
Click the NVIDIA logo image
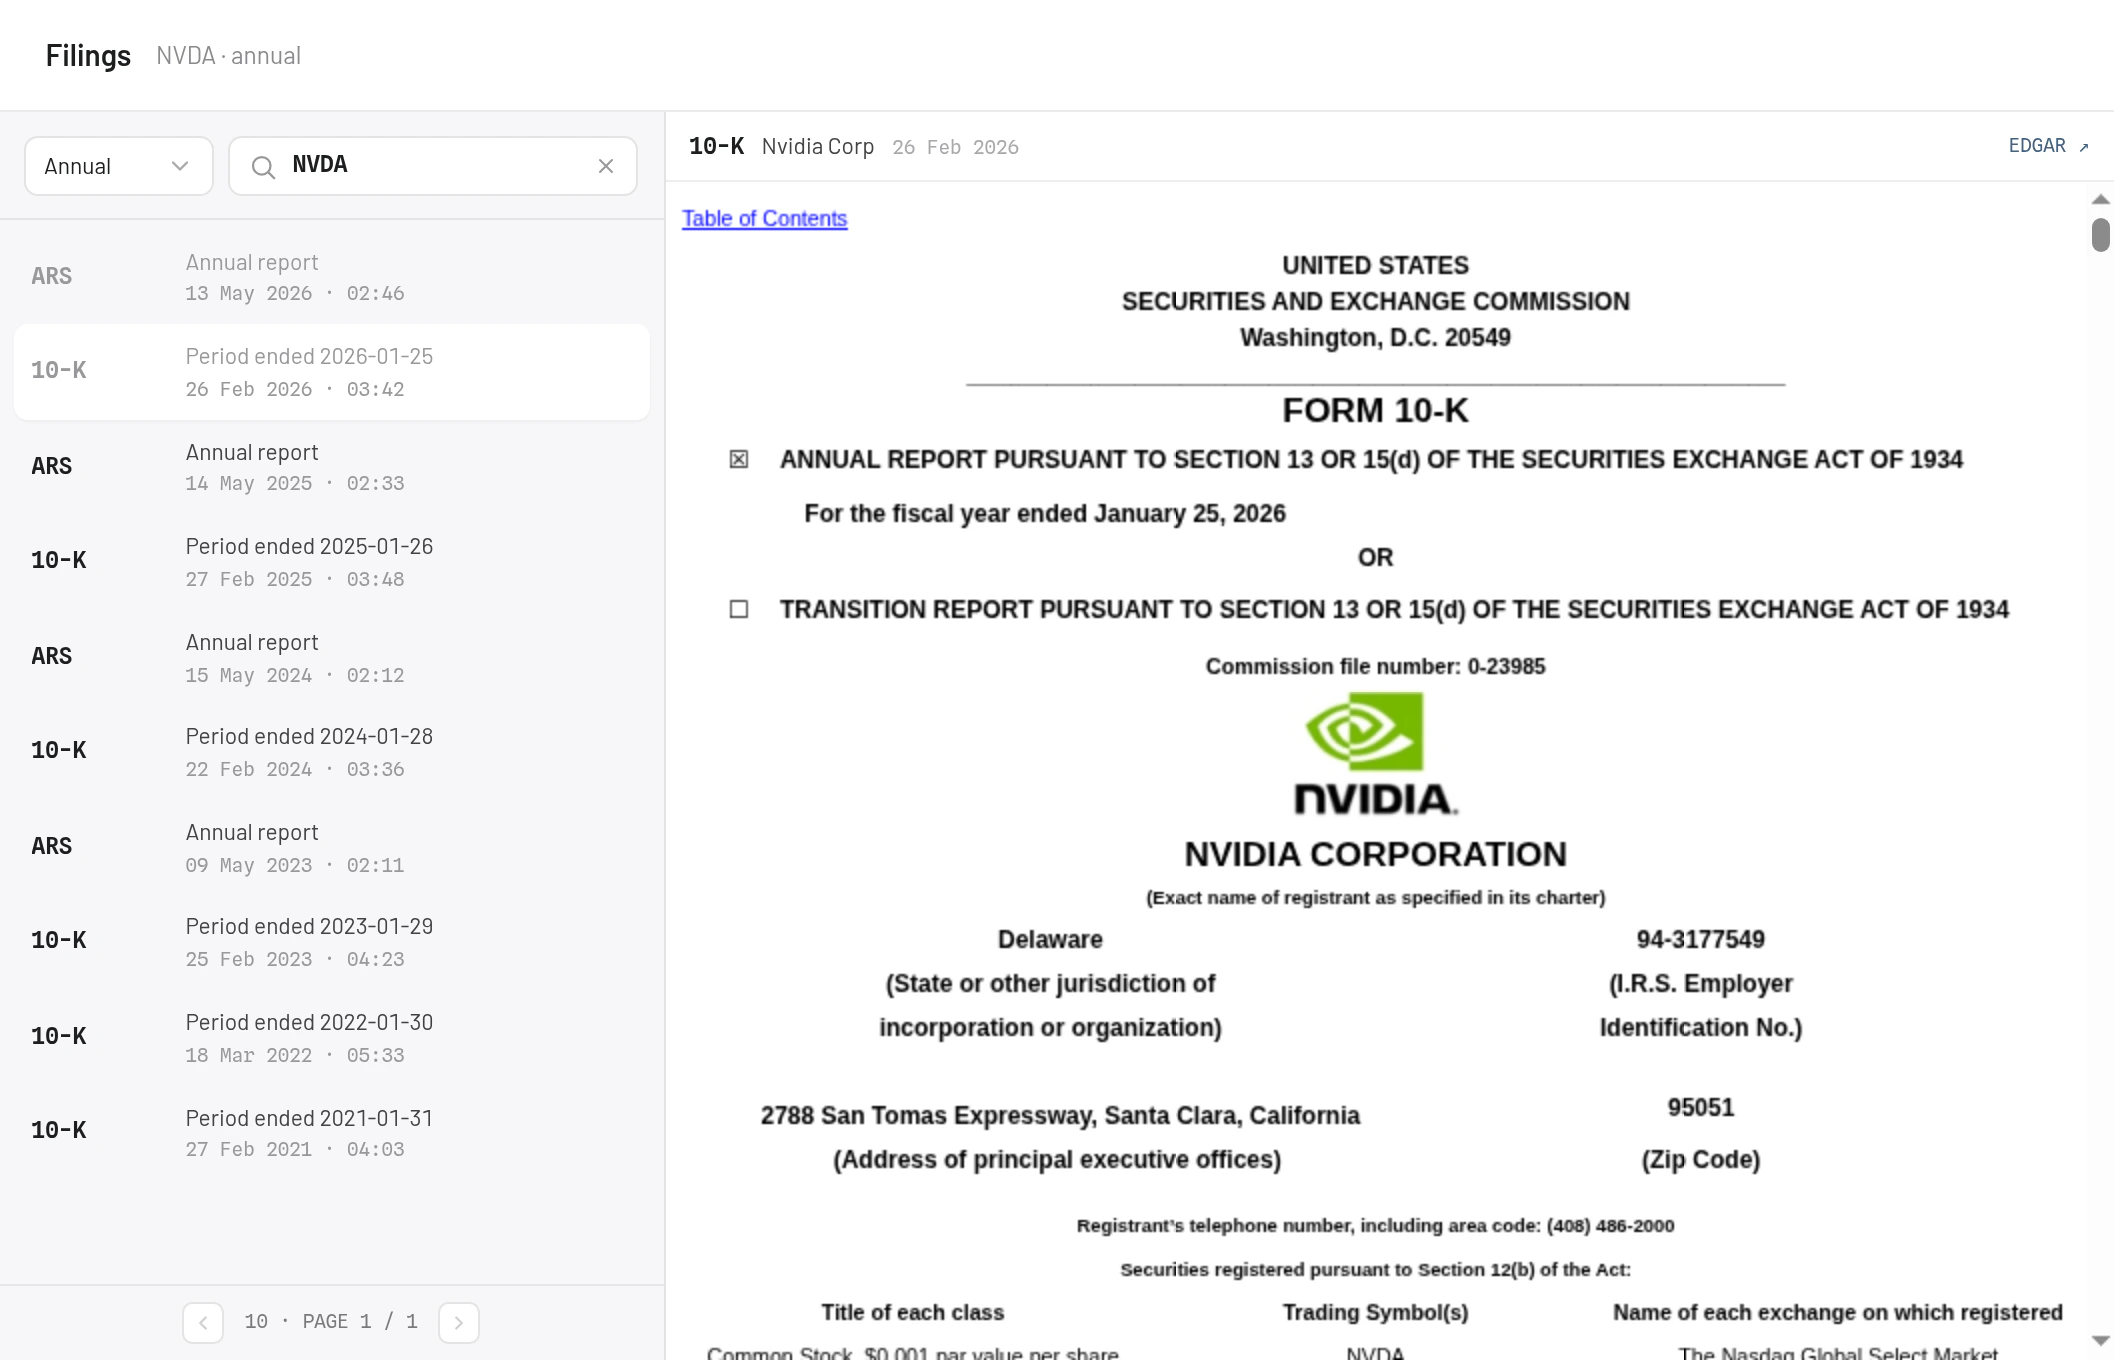[1375, 754]
